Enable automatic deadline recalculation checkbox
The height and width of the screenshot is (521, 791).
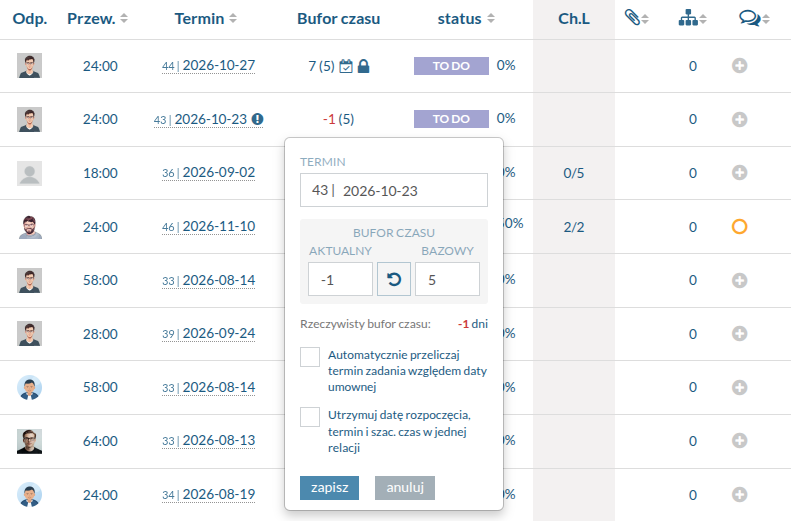310,357
